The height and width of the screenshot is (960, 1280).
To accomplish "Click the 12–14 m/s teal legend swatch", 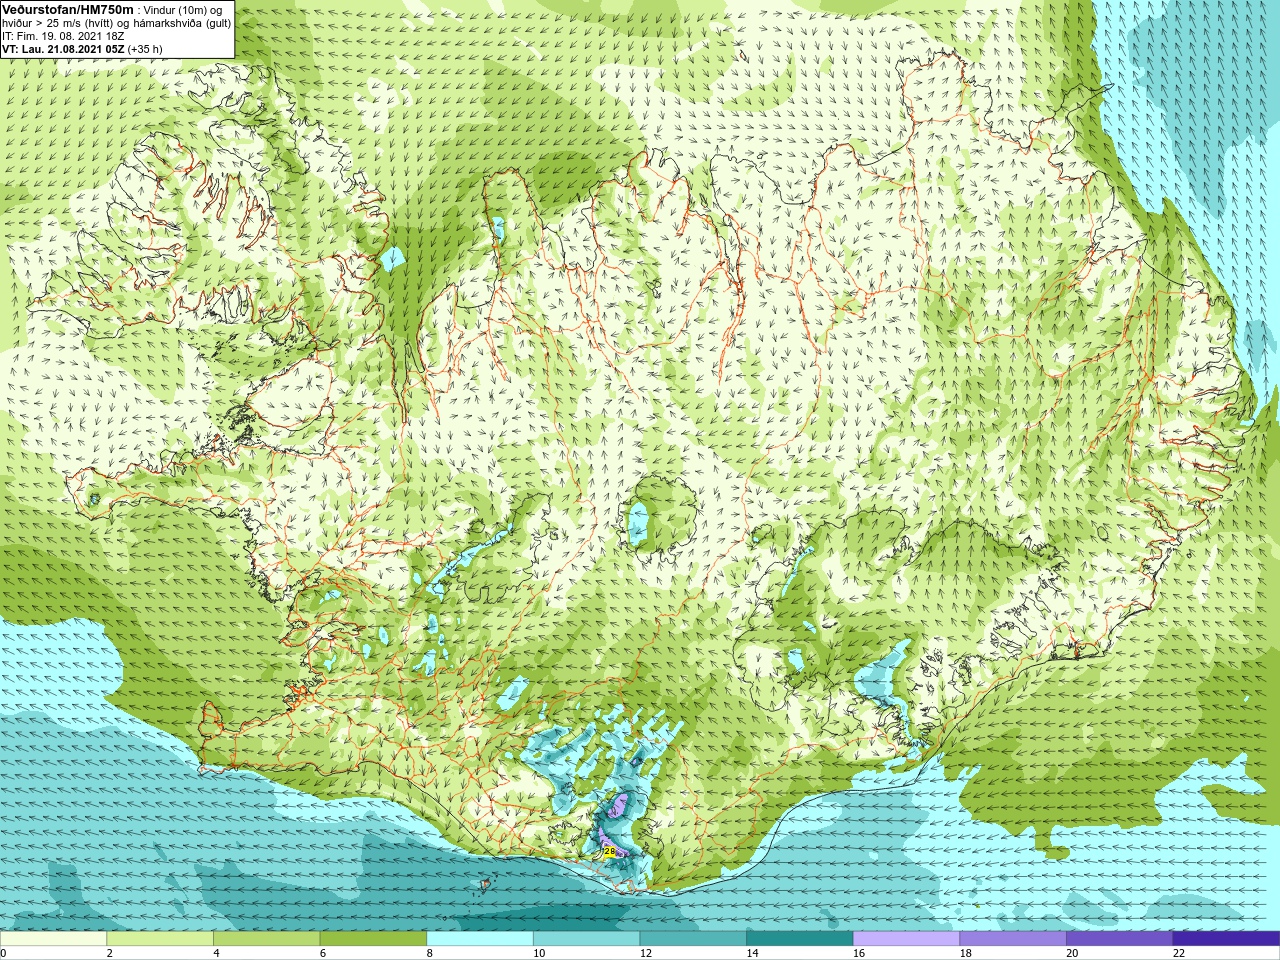I will click(x=693, y=939).
